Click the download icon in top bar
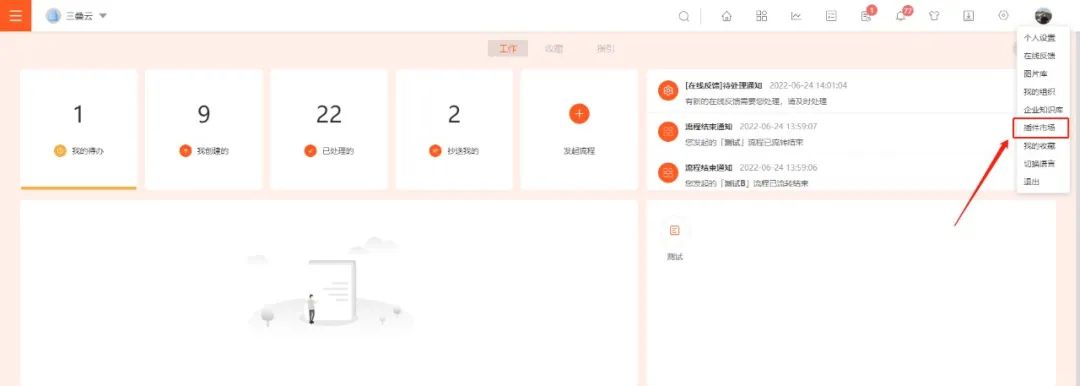 (x=968, y=17)
